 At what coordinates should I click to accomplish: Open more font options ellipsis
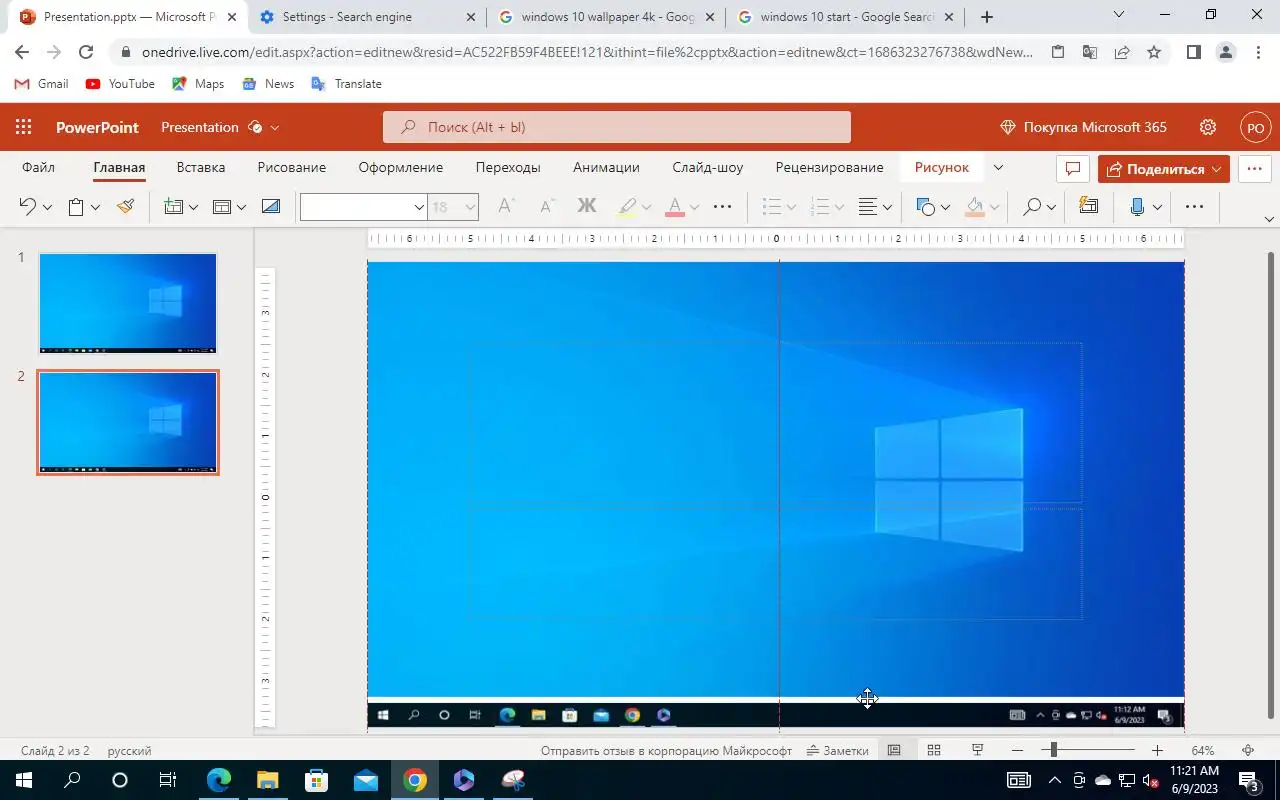click(722, 207)
